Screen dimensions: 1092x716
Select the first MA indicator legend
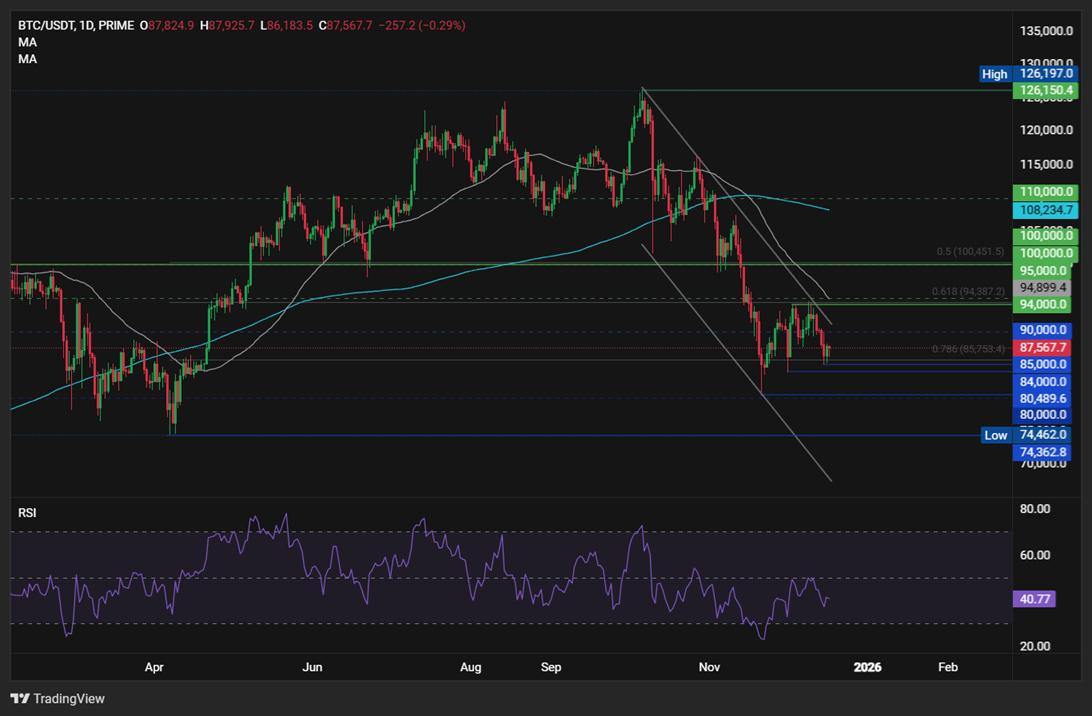27,42
